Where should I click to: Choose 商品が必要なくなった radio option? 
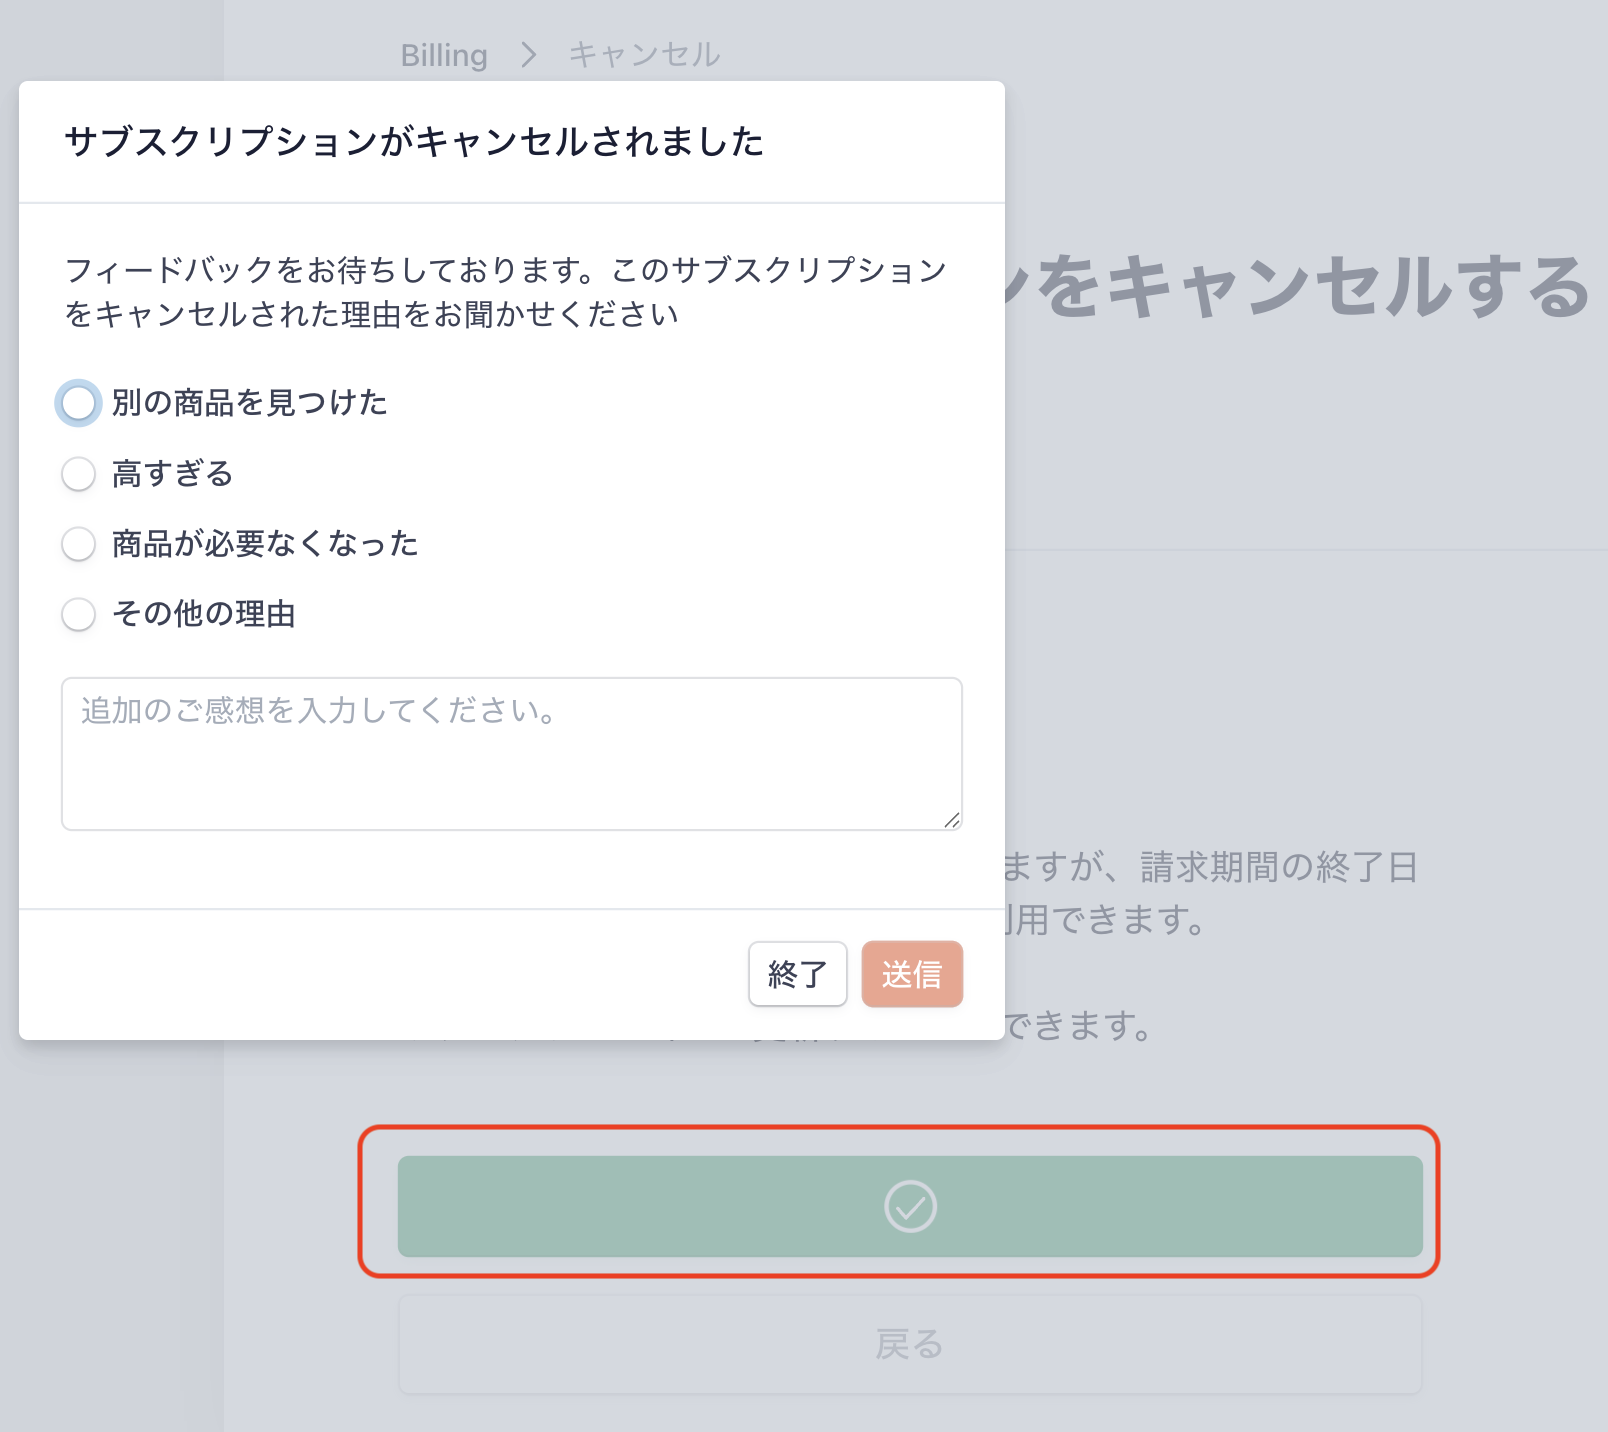(x=78, y=544)
